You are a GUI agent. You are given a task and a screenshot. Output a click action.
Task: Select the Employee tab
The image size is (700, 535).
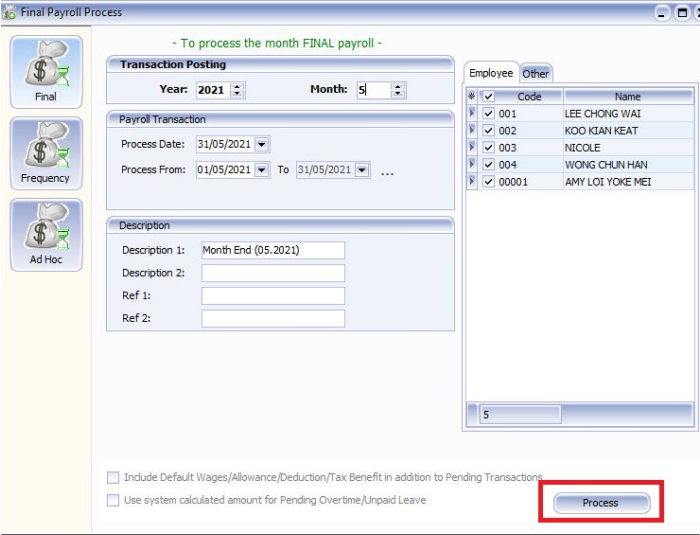tap(490, 73)
